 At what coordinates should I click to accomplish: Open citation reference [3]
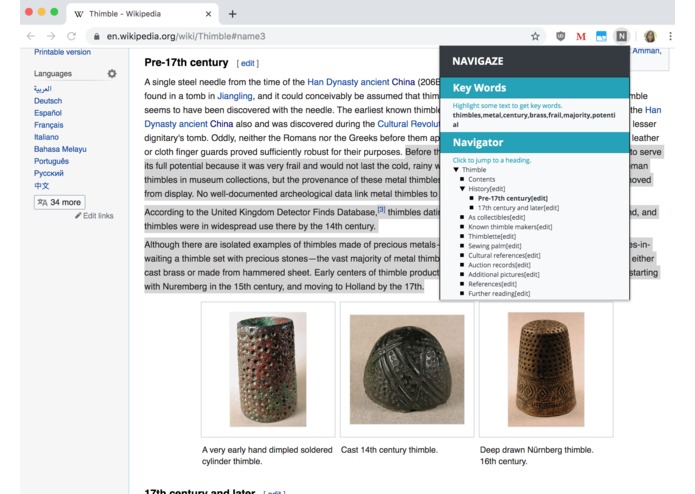(381, 209)
